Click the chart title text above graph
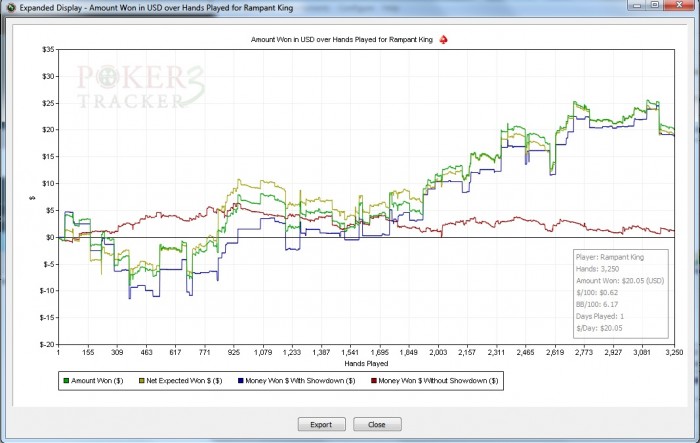 point(342,40)
